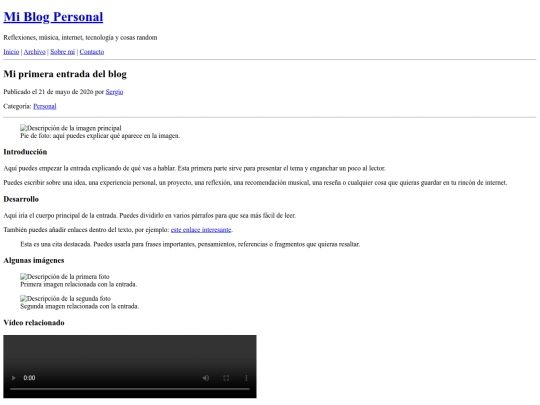Open the Contacto navigation link
Viewport: 540px width, 405px height.
[x=92, y=52]
